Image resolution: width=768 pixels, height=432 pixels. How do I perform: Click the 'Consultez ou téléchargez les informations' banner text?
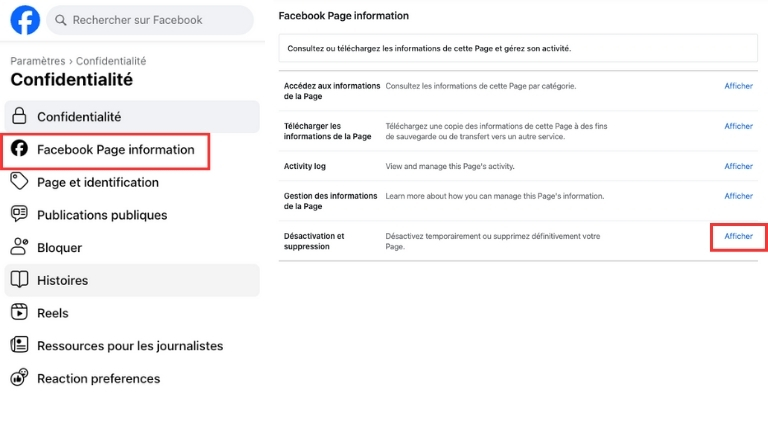(x=429, y=48)
